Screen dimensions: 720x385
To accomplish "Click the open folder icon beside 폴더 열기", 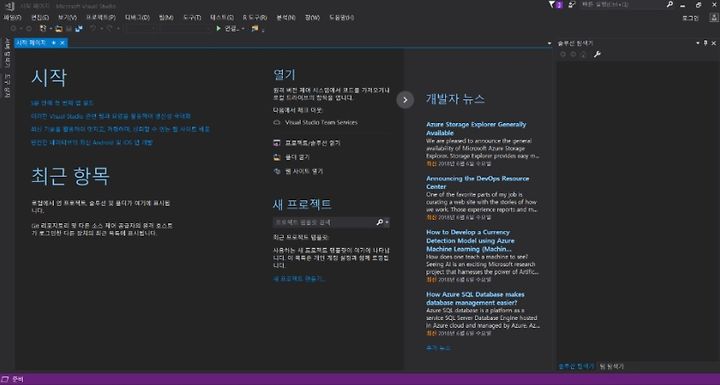I will click(x=277, y=157).
